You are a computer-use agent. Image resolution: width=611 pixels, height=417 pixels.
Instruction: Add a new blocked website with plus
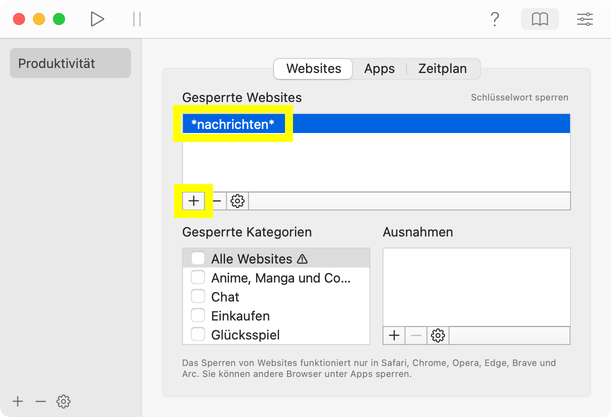[194, 201]
